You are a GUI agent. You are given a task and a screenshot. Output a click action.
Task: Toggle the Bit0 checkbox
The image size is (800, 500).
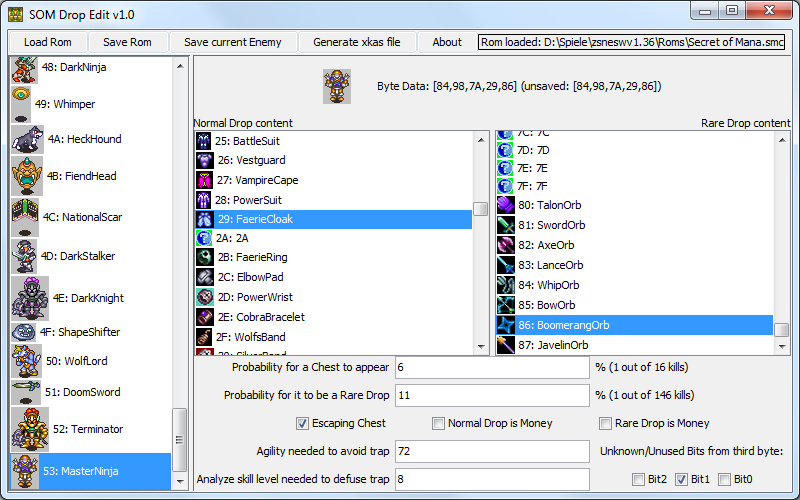pyautogui.click(x=724, y=479)
